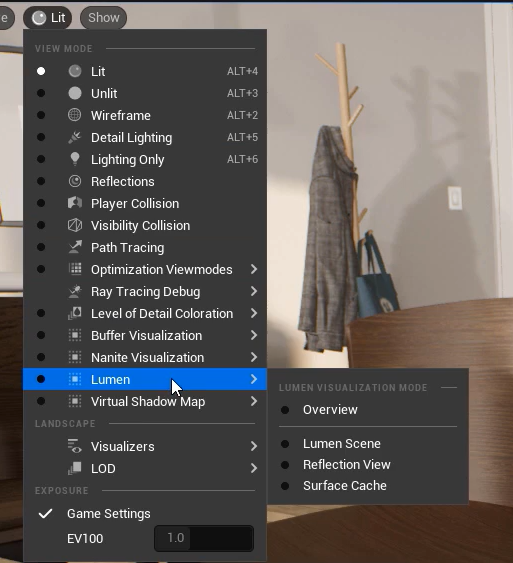Expand the Buffer Visualization submenu arrow
513x563 pixels.
(x=254, y=335)
